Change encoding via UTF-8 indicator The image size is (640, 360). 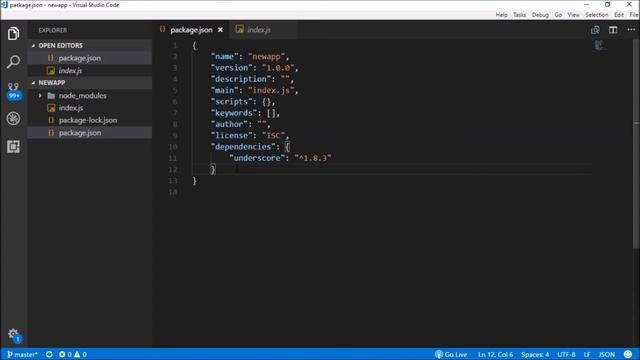click(566, 354)
